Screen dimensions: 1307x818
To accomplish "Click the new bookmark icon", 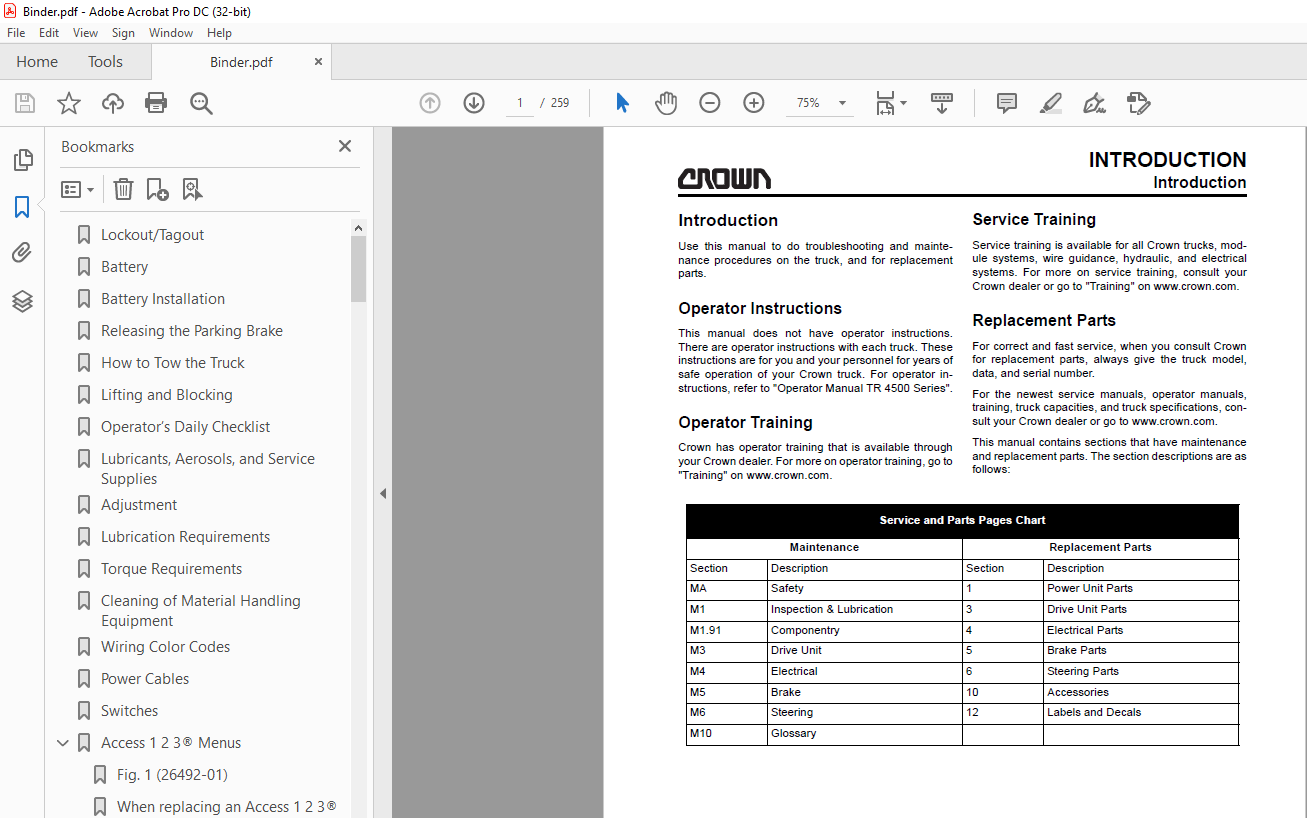I will (157, 189).
